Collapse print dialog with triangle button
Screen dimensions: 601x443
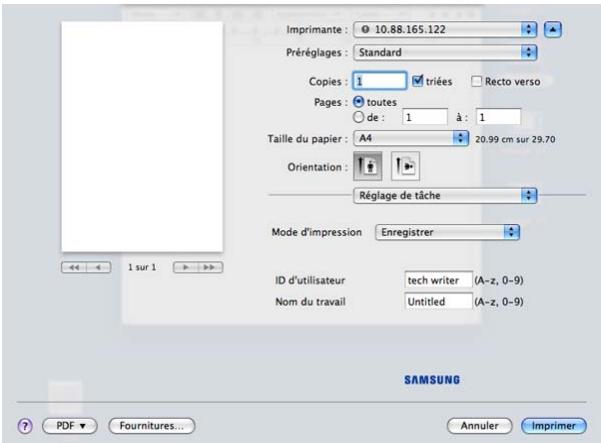[552, 30]
